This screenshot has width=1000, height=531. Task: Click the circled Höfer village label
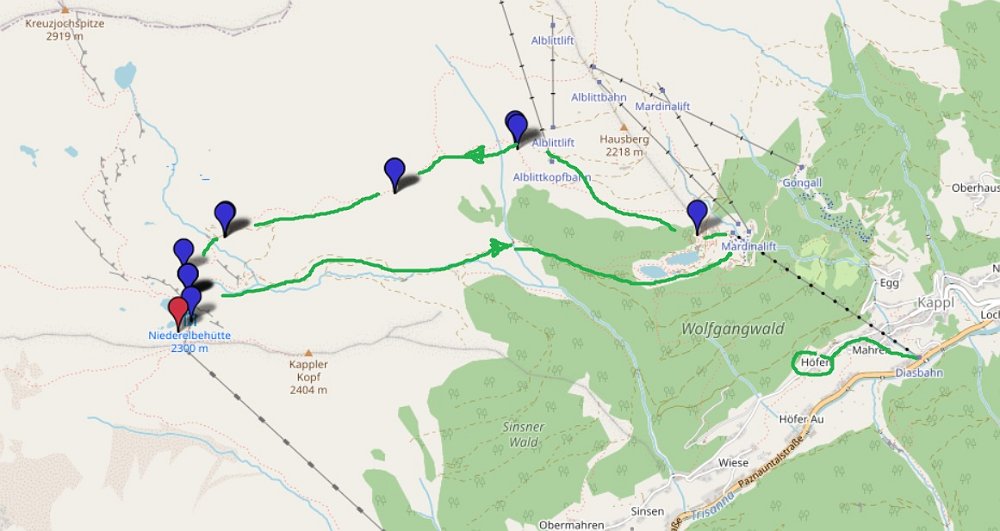point(814,363)
